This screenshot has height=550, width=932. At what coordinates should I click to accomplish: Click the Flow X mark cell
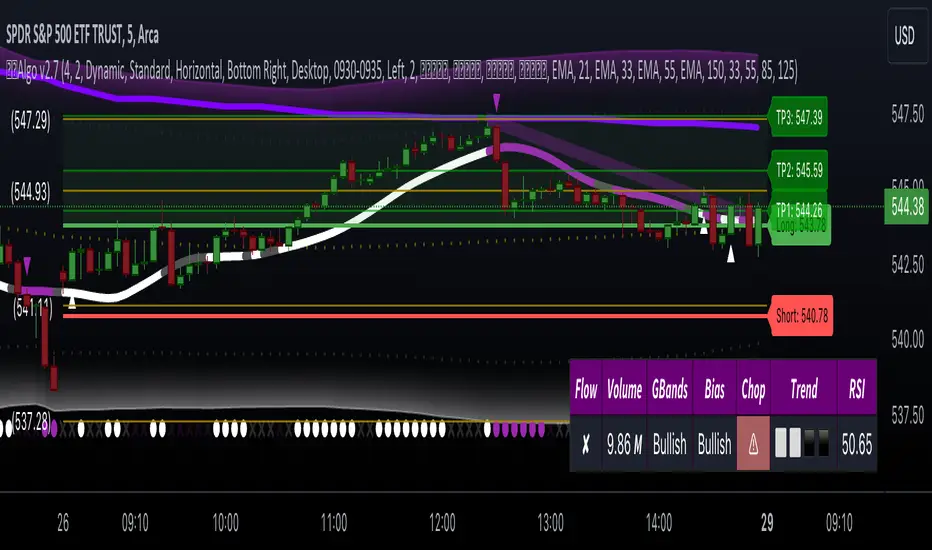pos(586,444)
